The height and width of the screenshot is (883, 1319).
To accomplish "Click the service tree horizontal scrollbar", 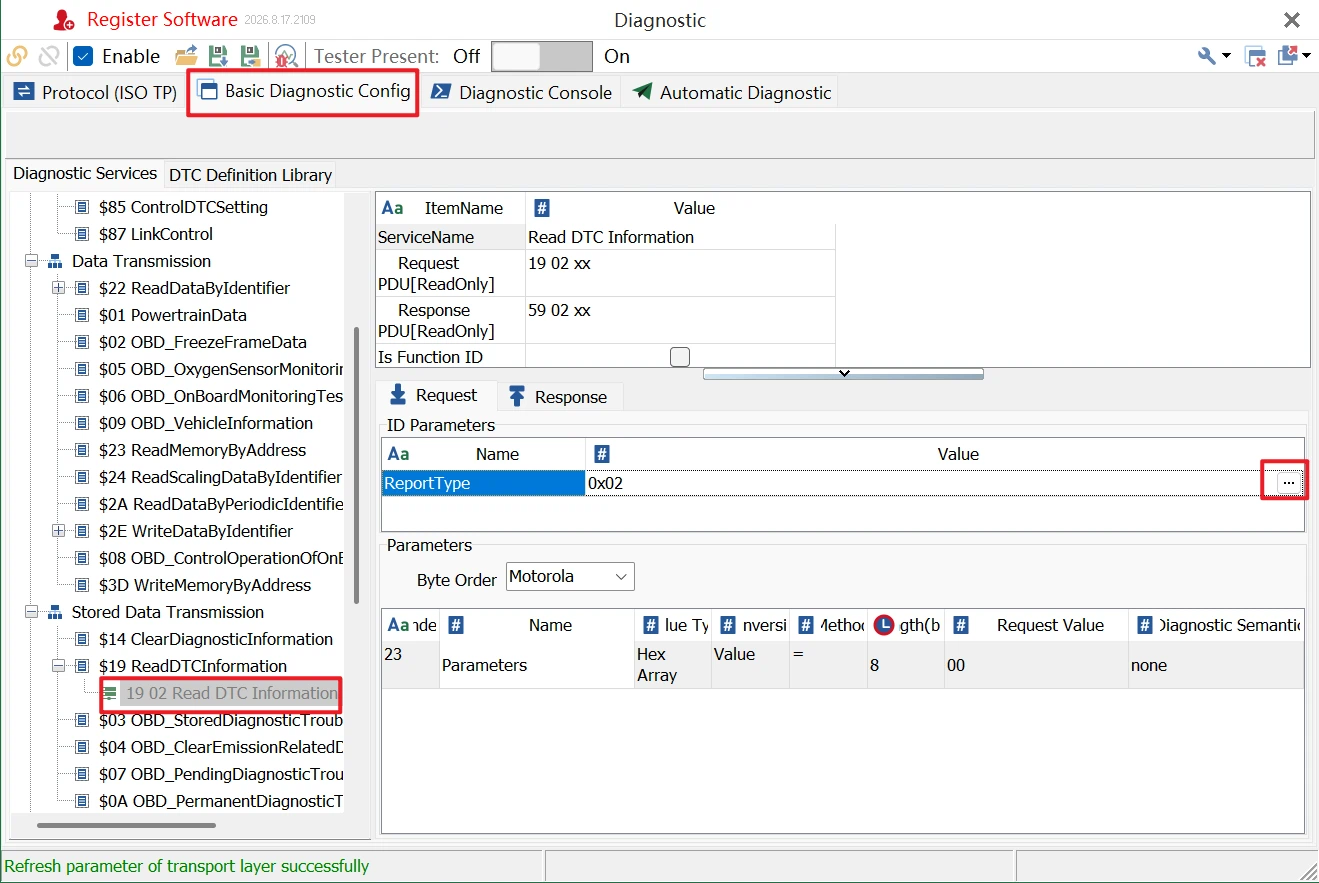I will 126,825.
